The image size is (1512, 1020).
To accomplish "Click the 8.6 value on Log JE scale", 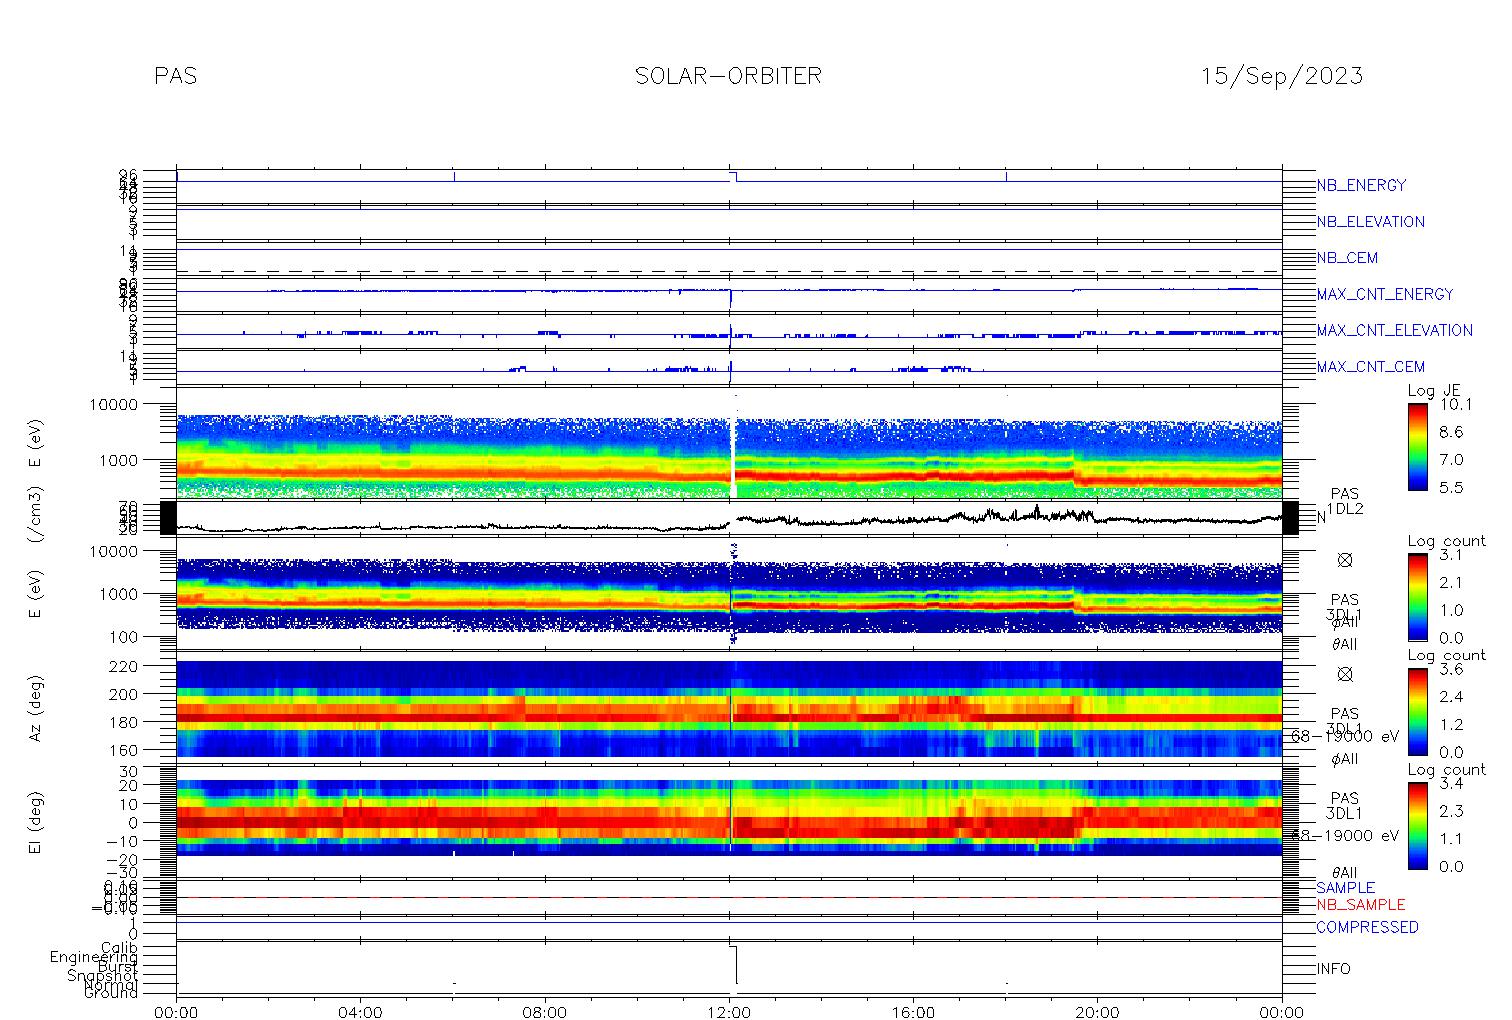I will (x=1451, y=432).
